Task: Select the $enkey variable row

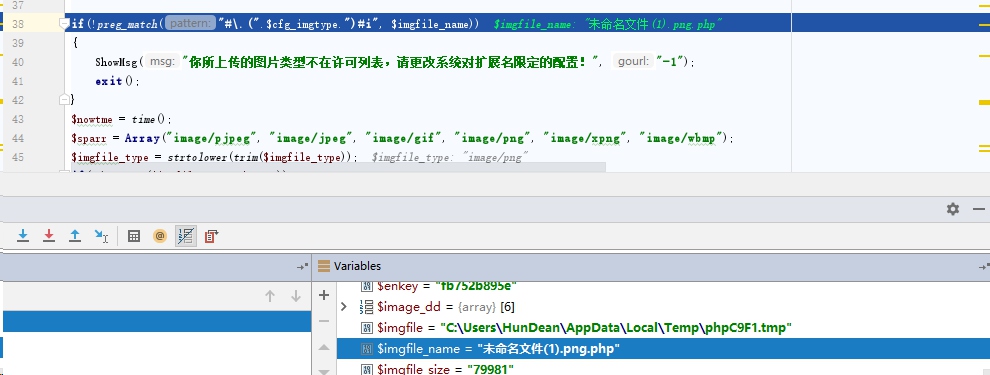Action: (664, 287)
